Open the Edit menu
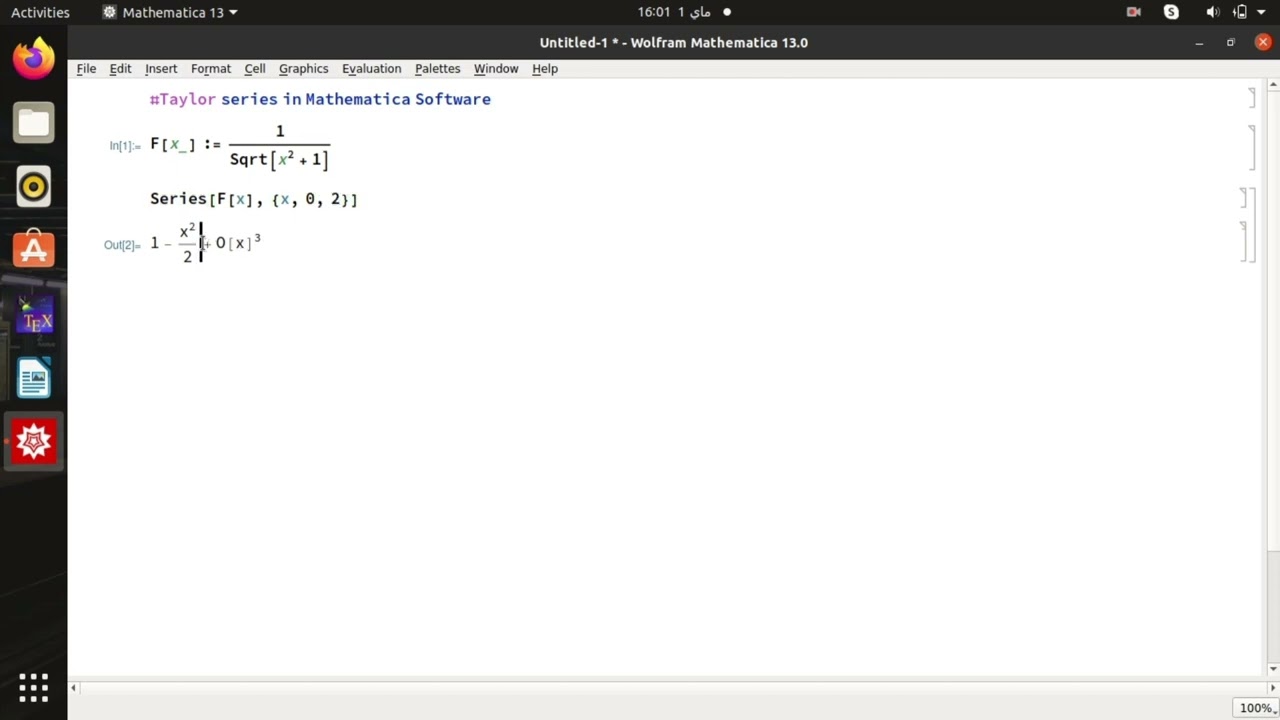The height and width of the screenshot is (720, 1280). coord(120,68)
